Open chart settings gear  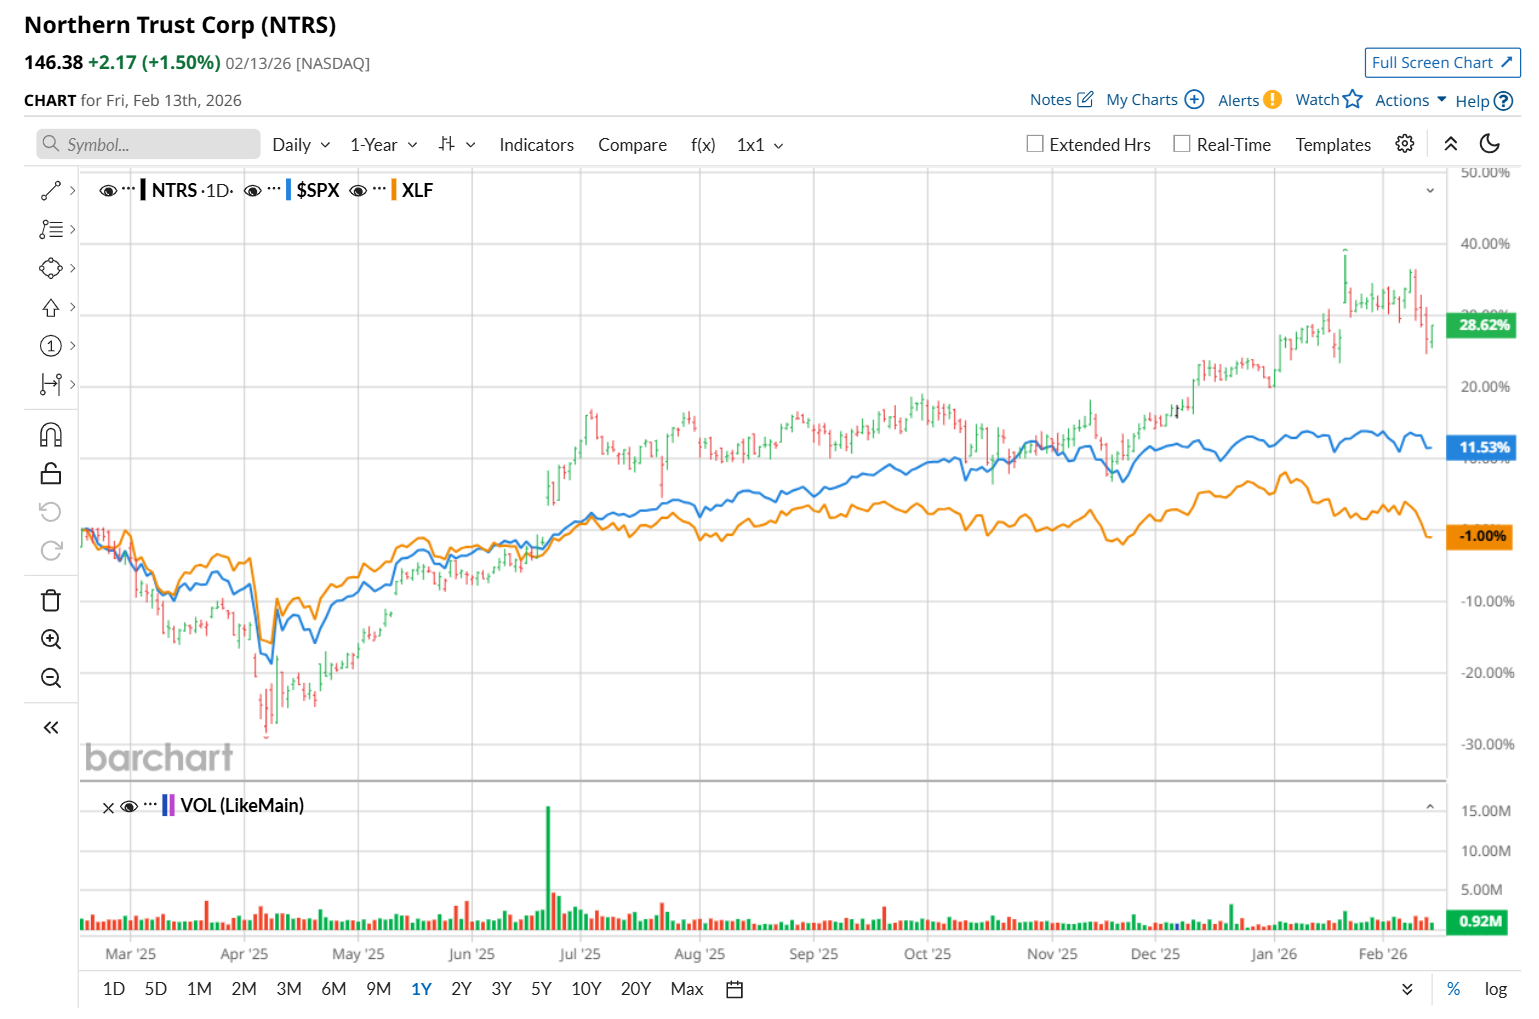click(x=1405, y=144)
